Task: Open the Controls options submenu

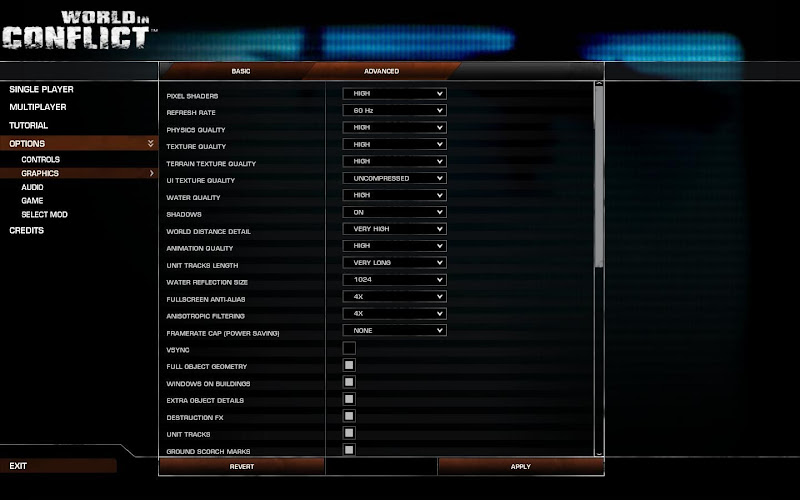Action: coord(40,160)
